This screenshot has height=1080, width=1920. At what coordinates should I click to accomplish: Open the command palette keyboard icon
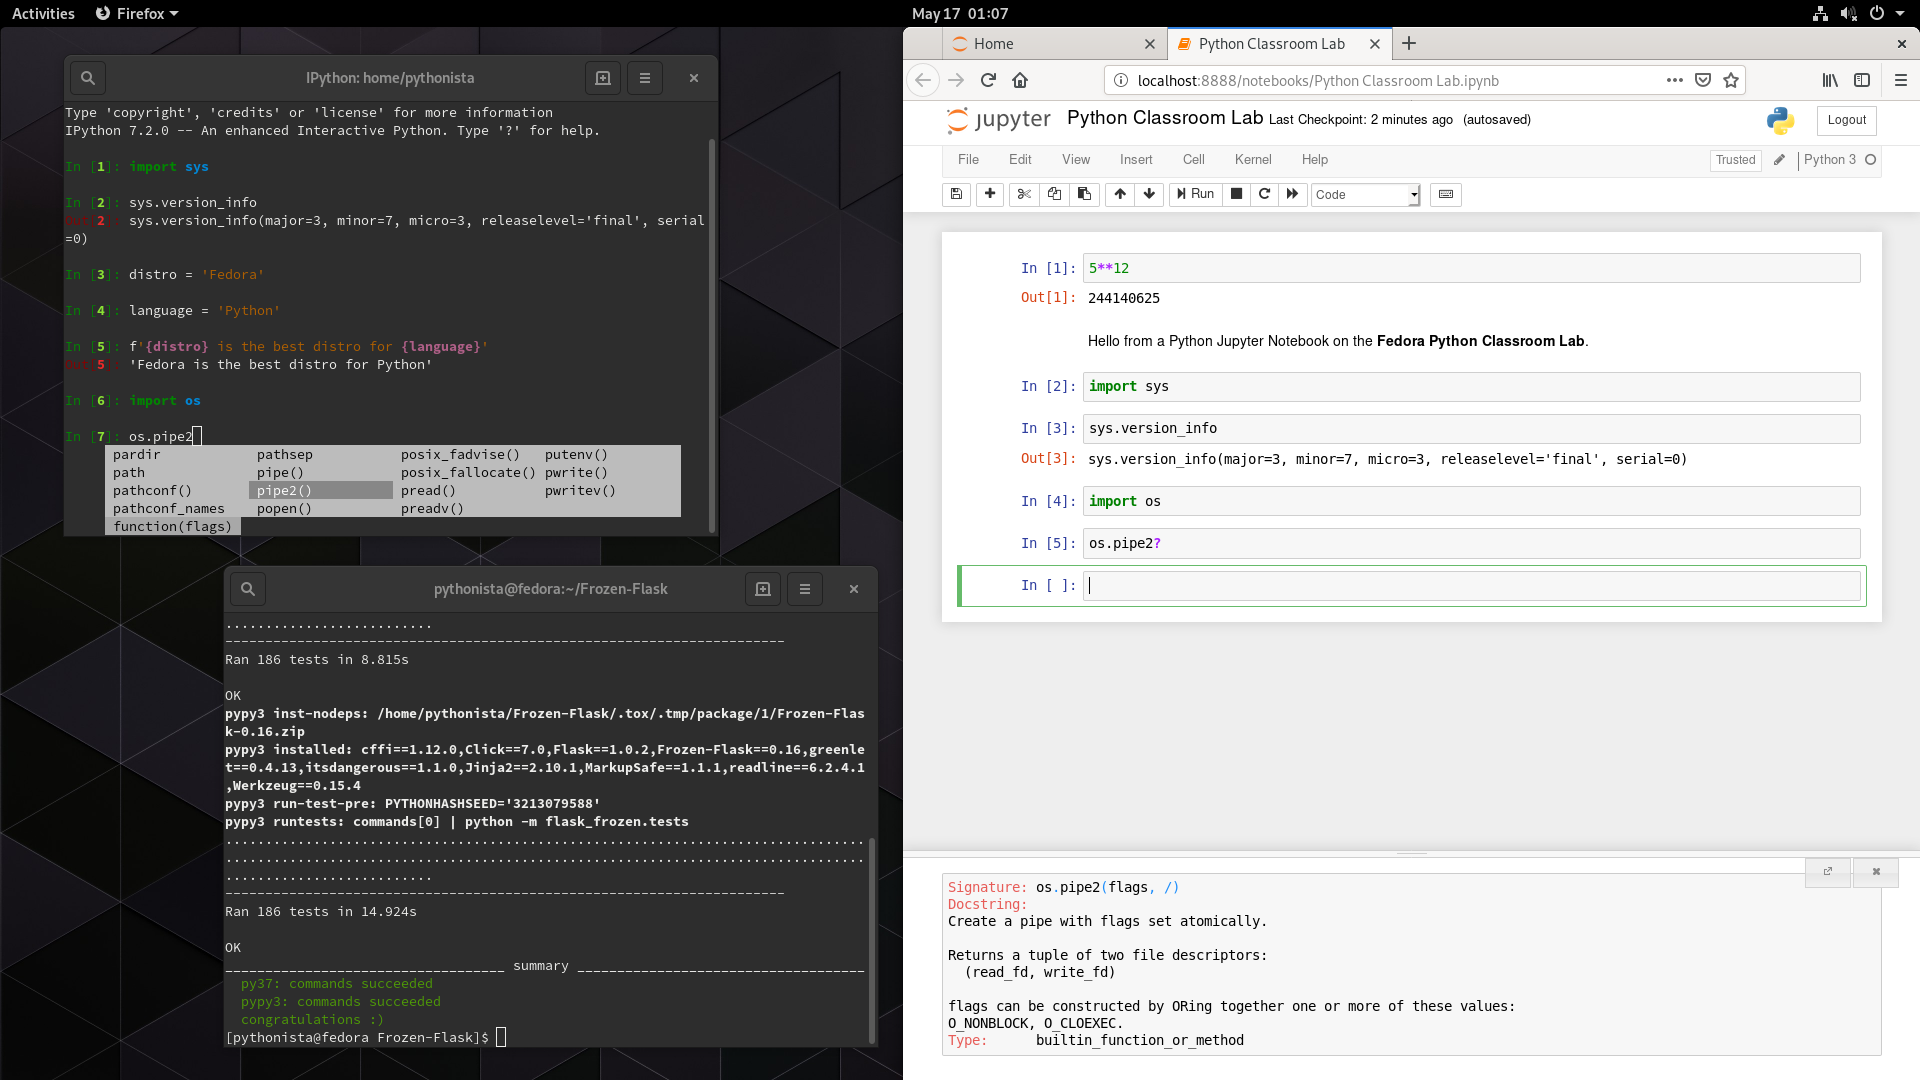coord(1446,194)
